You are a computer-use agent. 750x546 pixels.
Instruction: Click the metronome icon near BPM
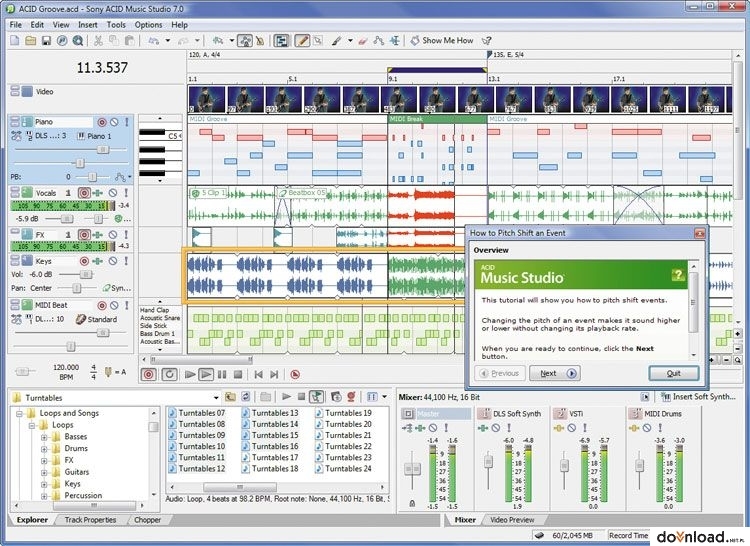pos(109,371)
